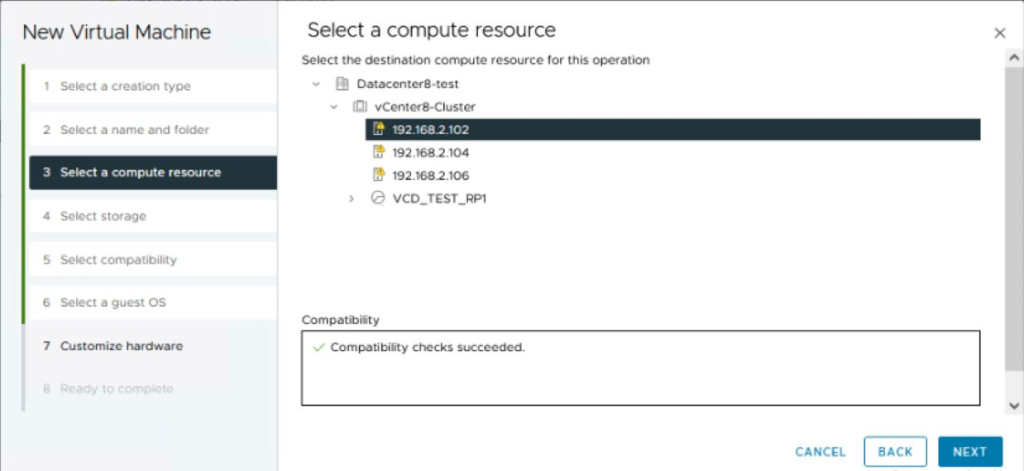
Task: Collapse the Datacenter8-test tree node
Action: pyautogui.click(x=317, y=84)
